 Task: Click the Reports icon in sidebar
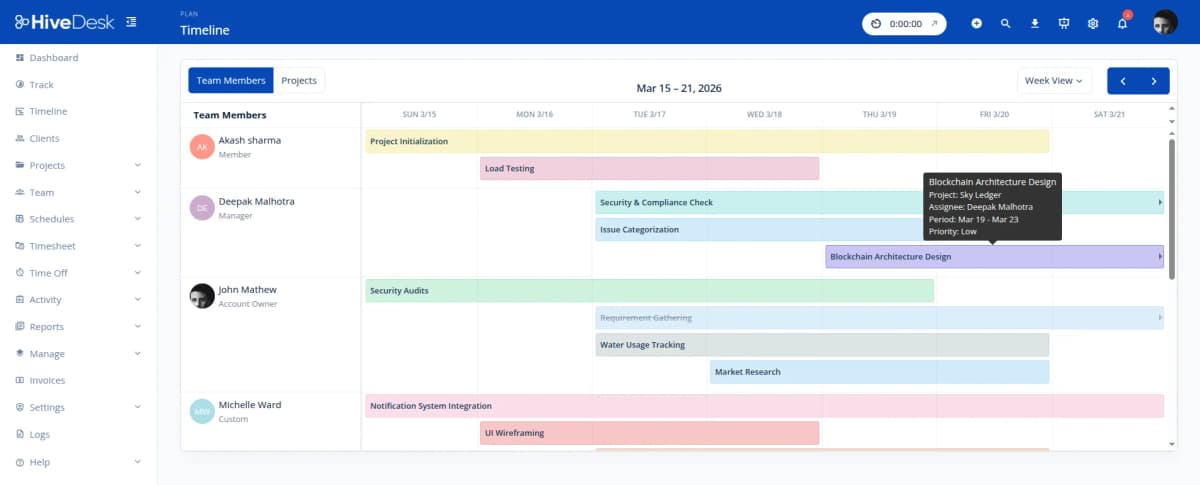tap(20, 327)
